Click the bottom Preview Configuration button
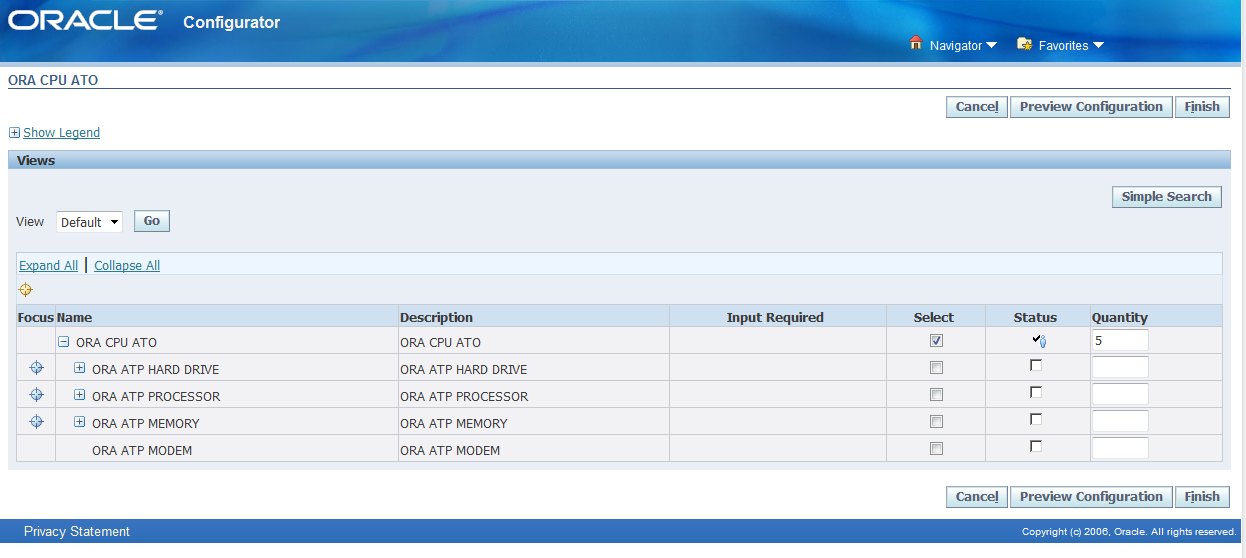Image resolution: width=1246 pixels, height=558 pixels. (1091, 497)
